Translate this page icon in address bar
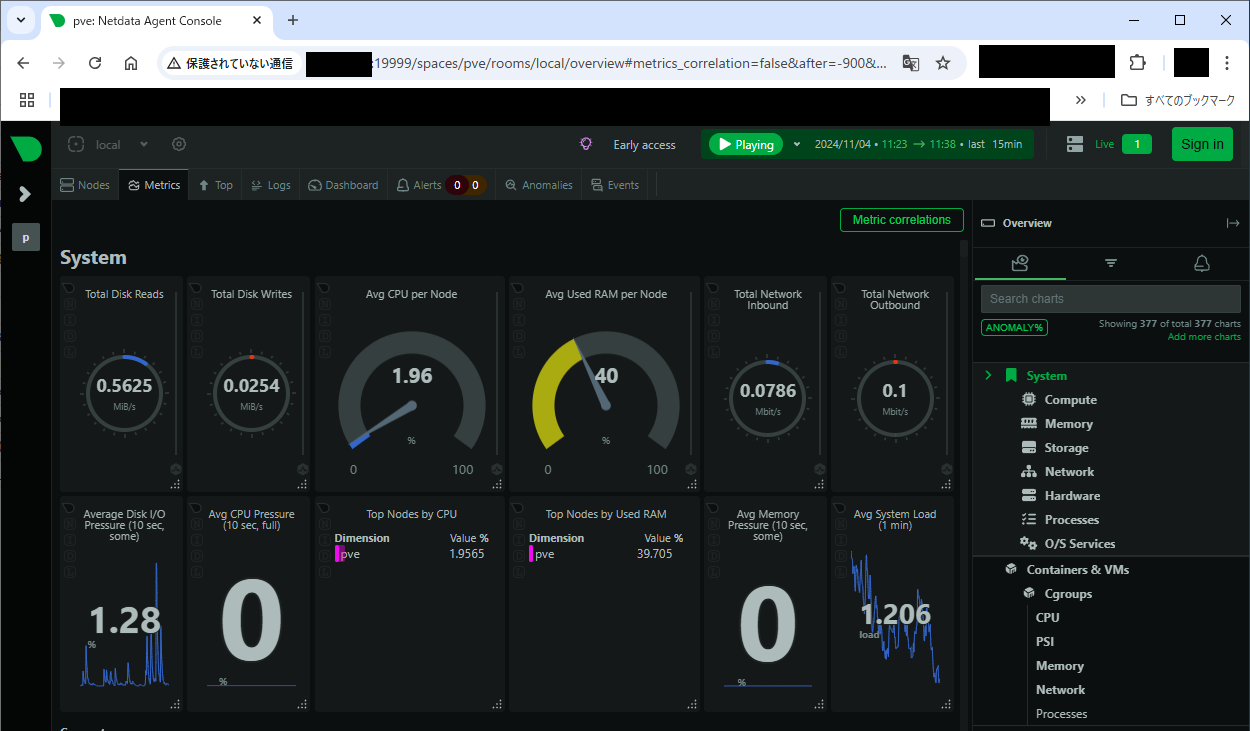This screenshot has height=731, width=1250. click(x=910, y=63)
